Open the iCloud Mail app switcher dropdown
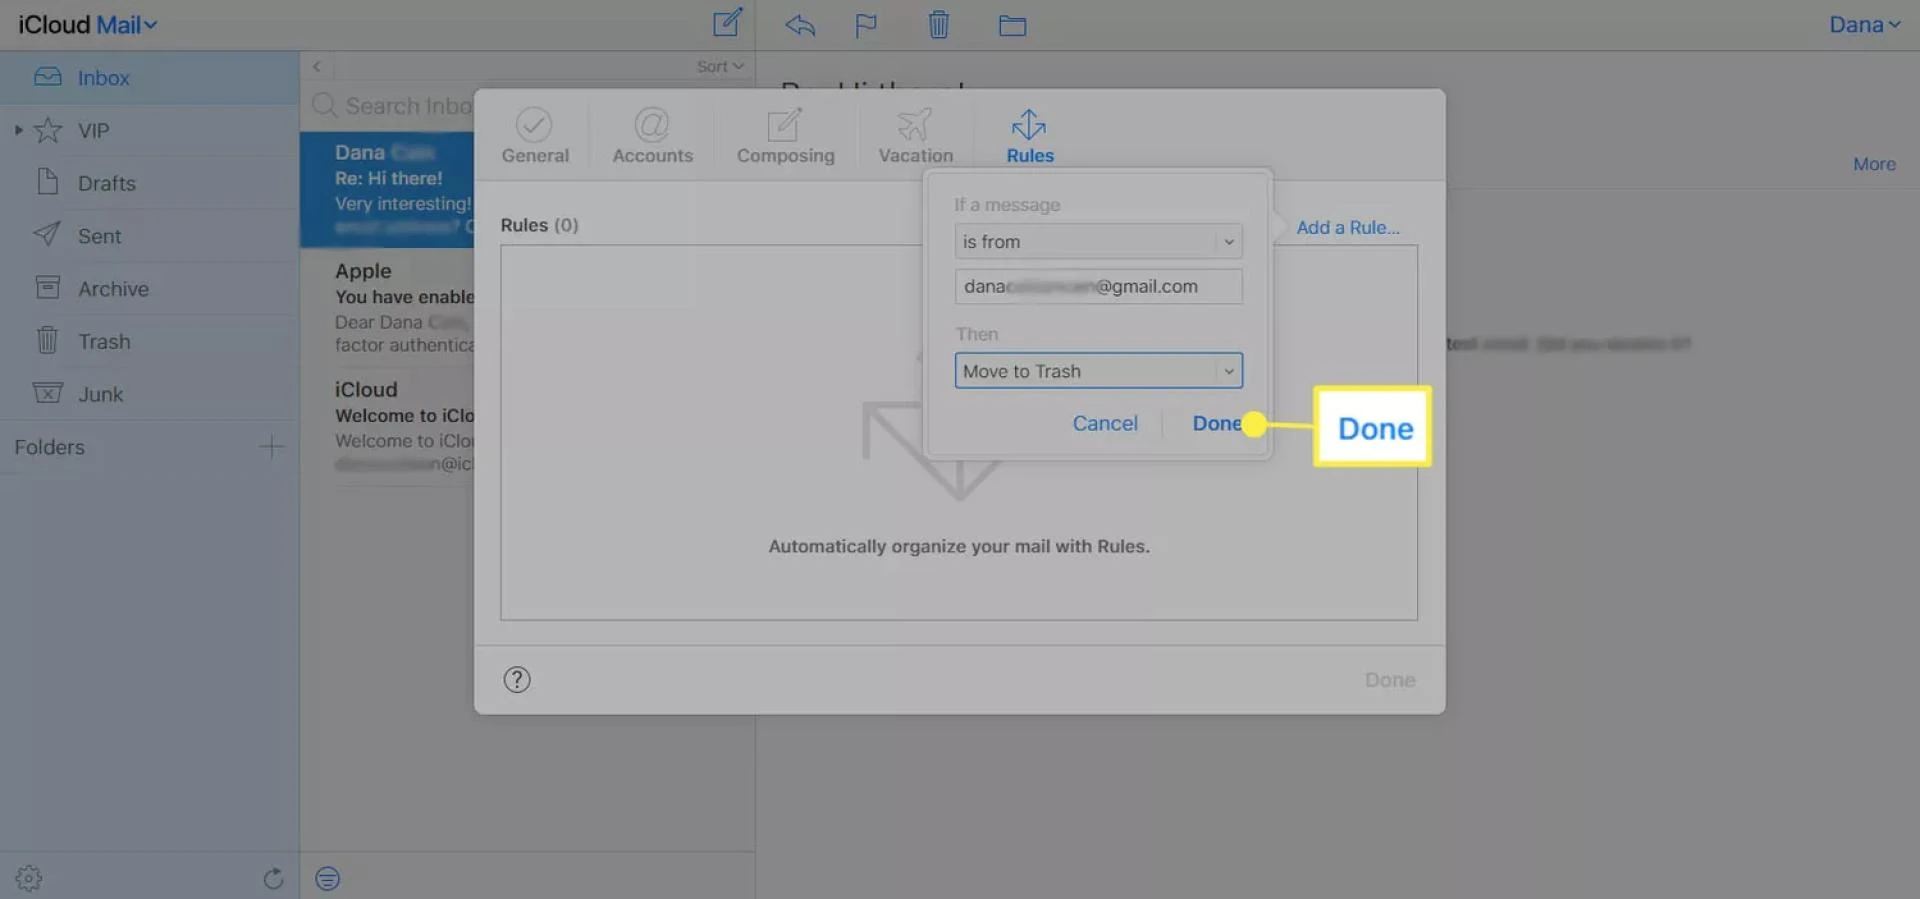Screen dimensions: 1920x899 (x=88, y=25)
